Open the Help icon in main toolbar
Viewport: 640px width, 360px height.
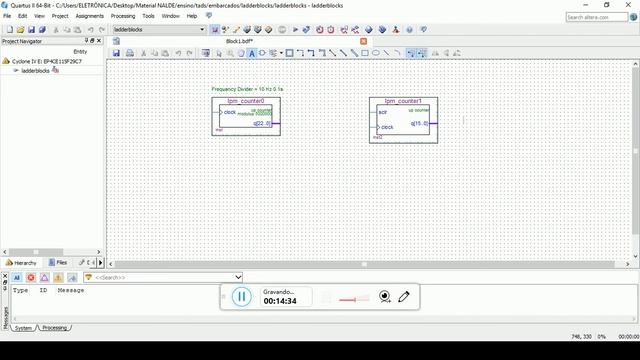pos(409,30)
